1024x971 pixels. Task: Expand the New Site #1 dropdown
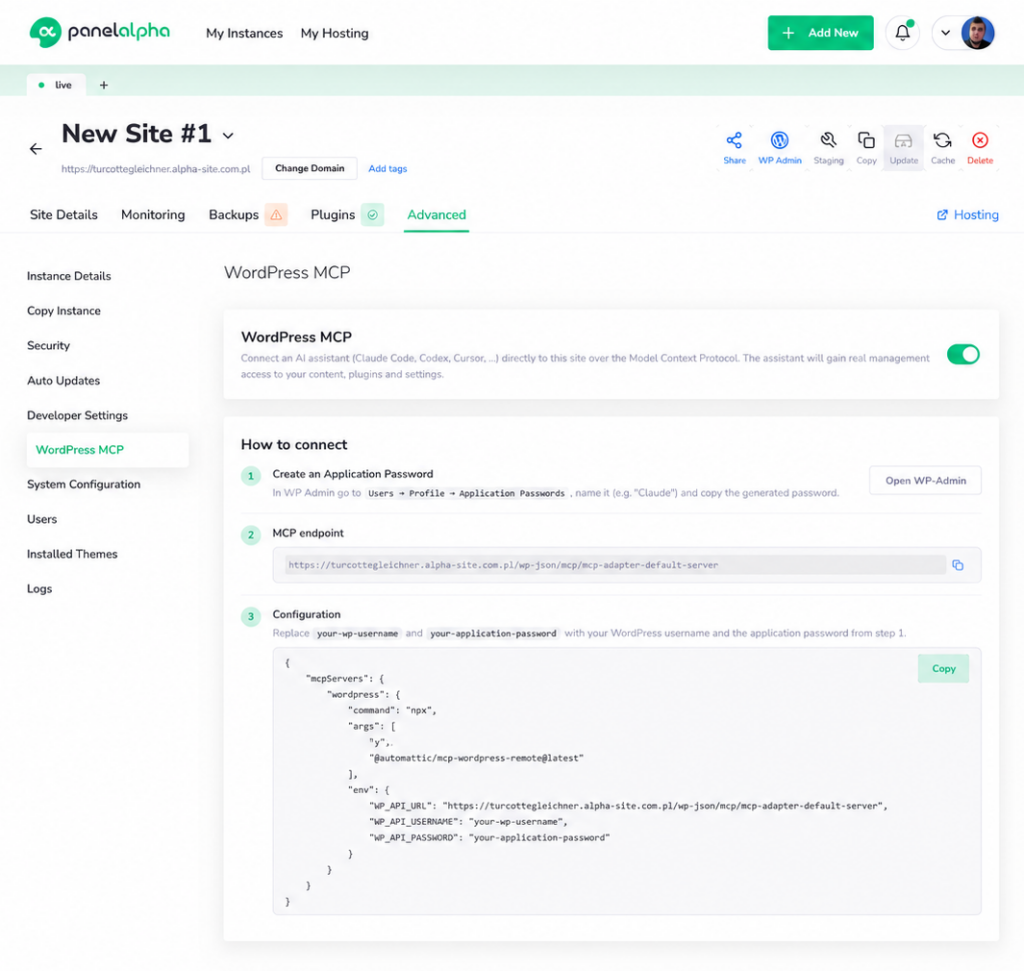(x=228, y=136)
